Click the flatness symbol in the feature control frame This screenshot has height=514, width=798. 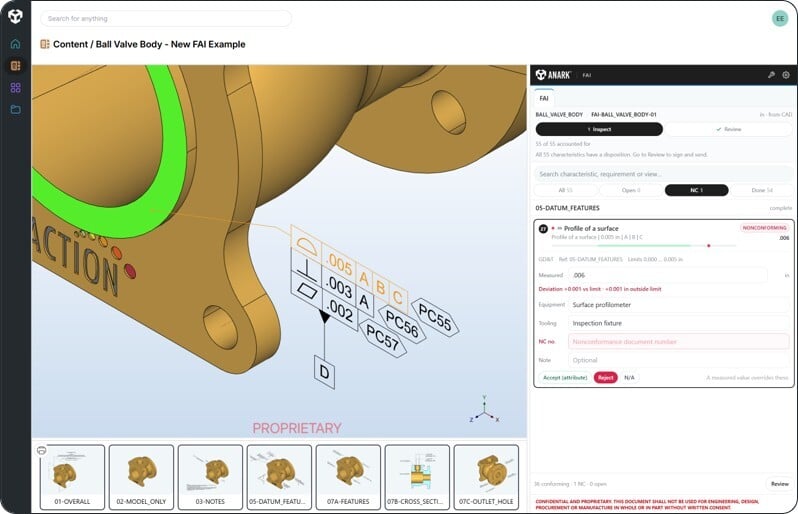tap(307, 290)
